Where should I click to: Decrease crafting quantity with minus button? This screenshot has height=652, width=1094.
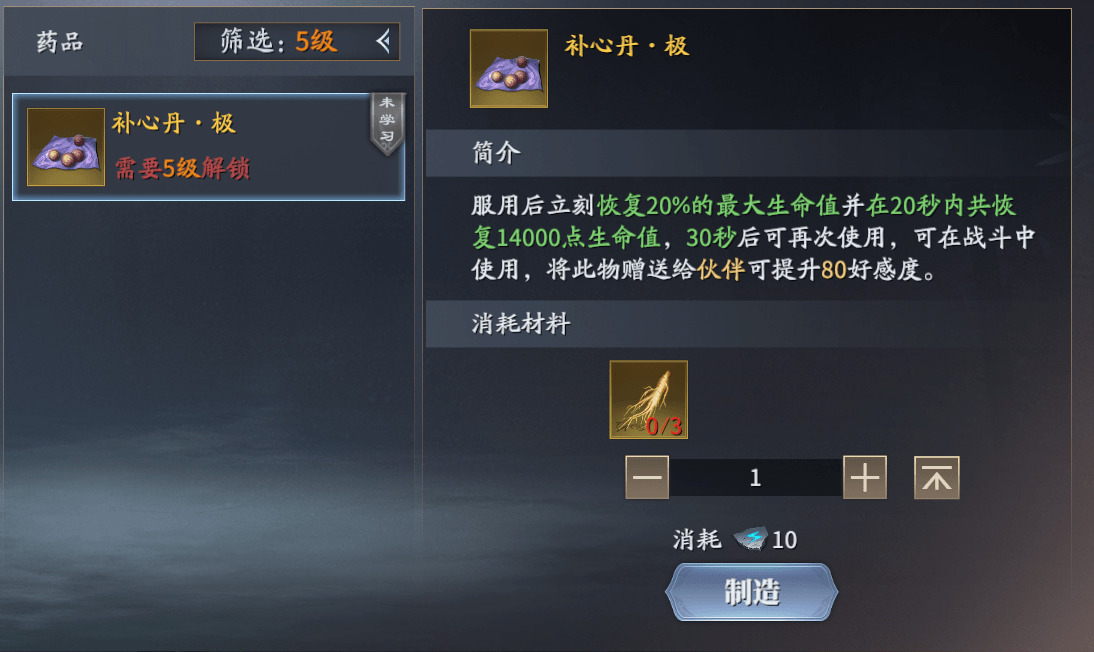pos(647,477)
